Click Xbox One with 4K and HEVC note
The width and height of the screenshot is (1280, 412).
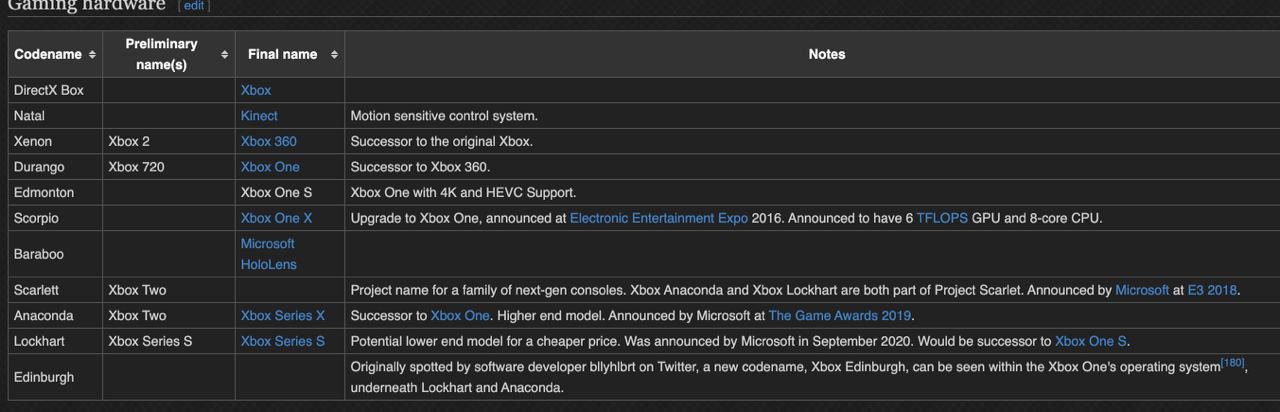click(463, 192)
